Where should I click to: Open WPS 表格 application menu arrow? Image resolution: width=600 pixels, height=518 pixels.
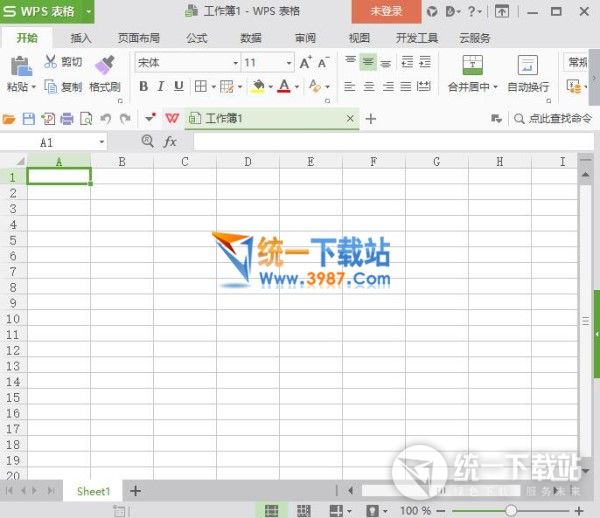[88, 11]
